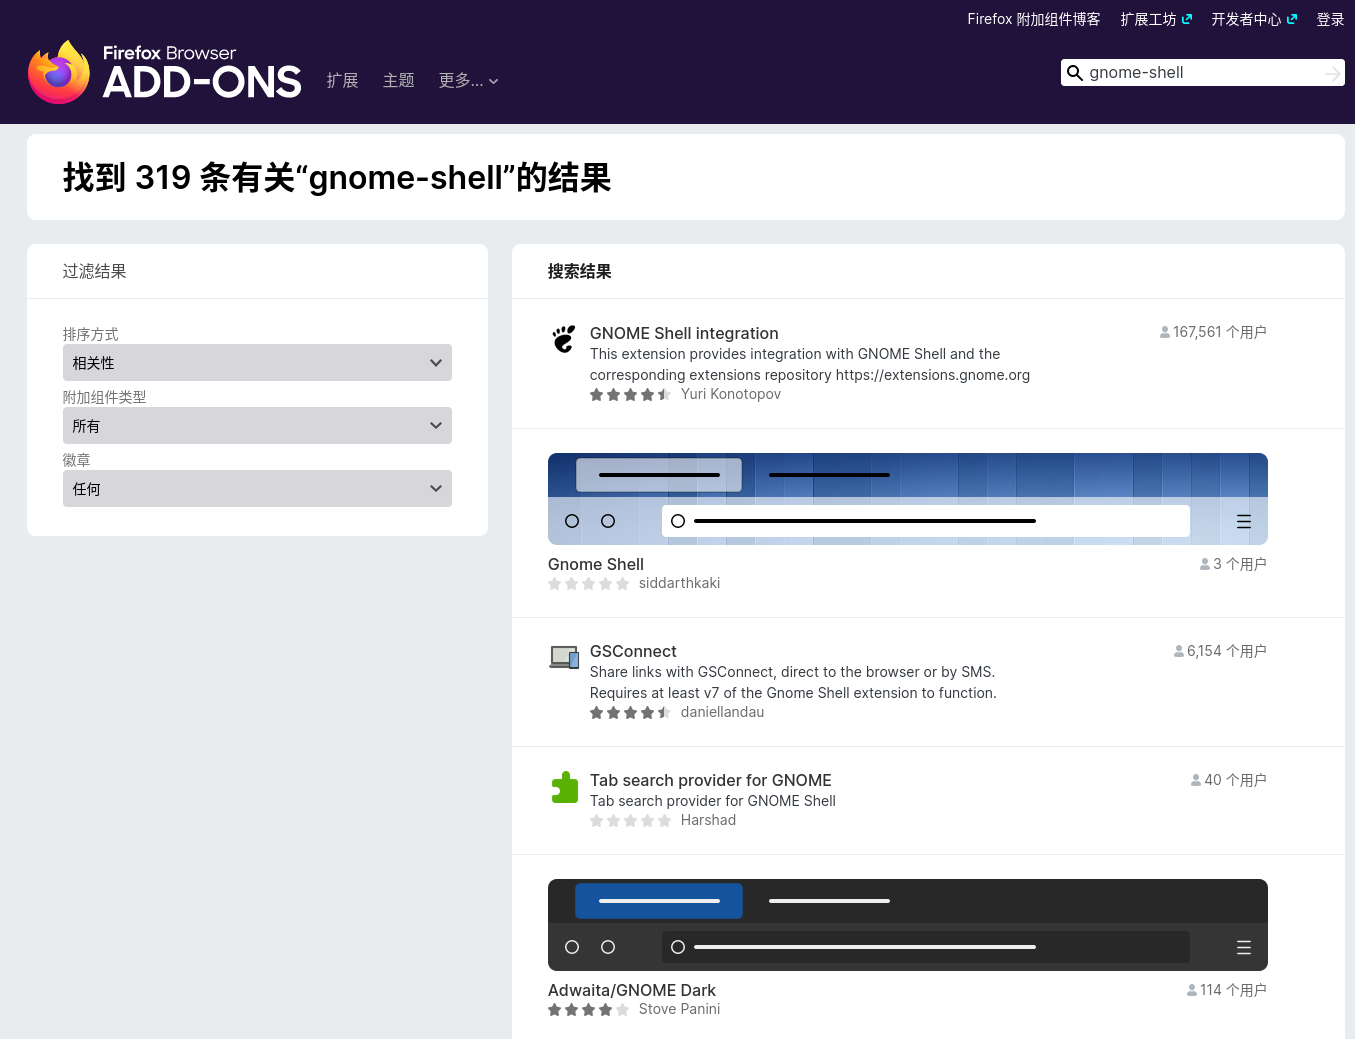Click the search magnifier icon
The width and height of the screenshot is (1355, 1039).
1075,73
